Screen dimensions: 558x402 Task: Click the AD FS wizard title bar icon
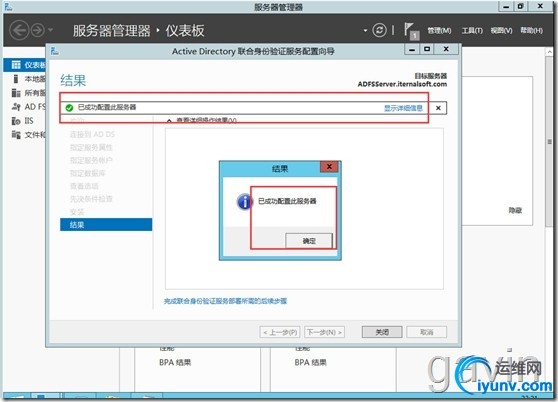point(54,51)
